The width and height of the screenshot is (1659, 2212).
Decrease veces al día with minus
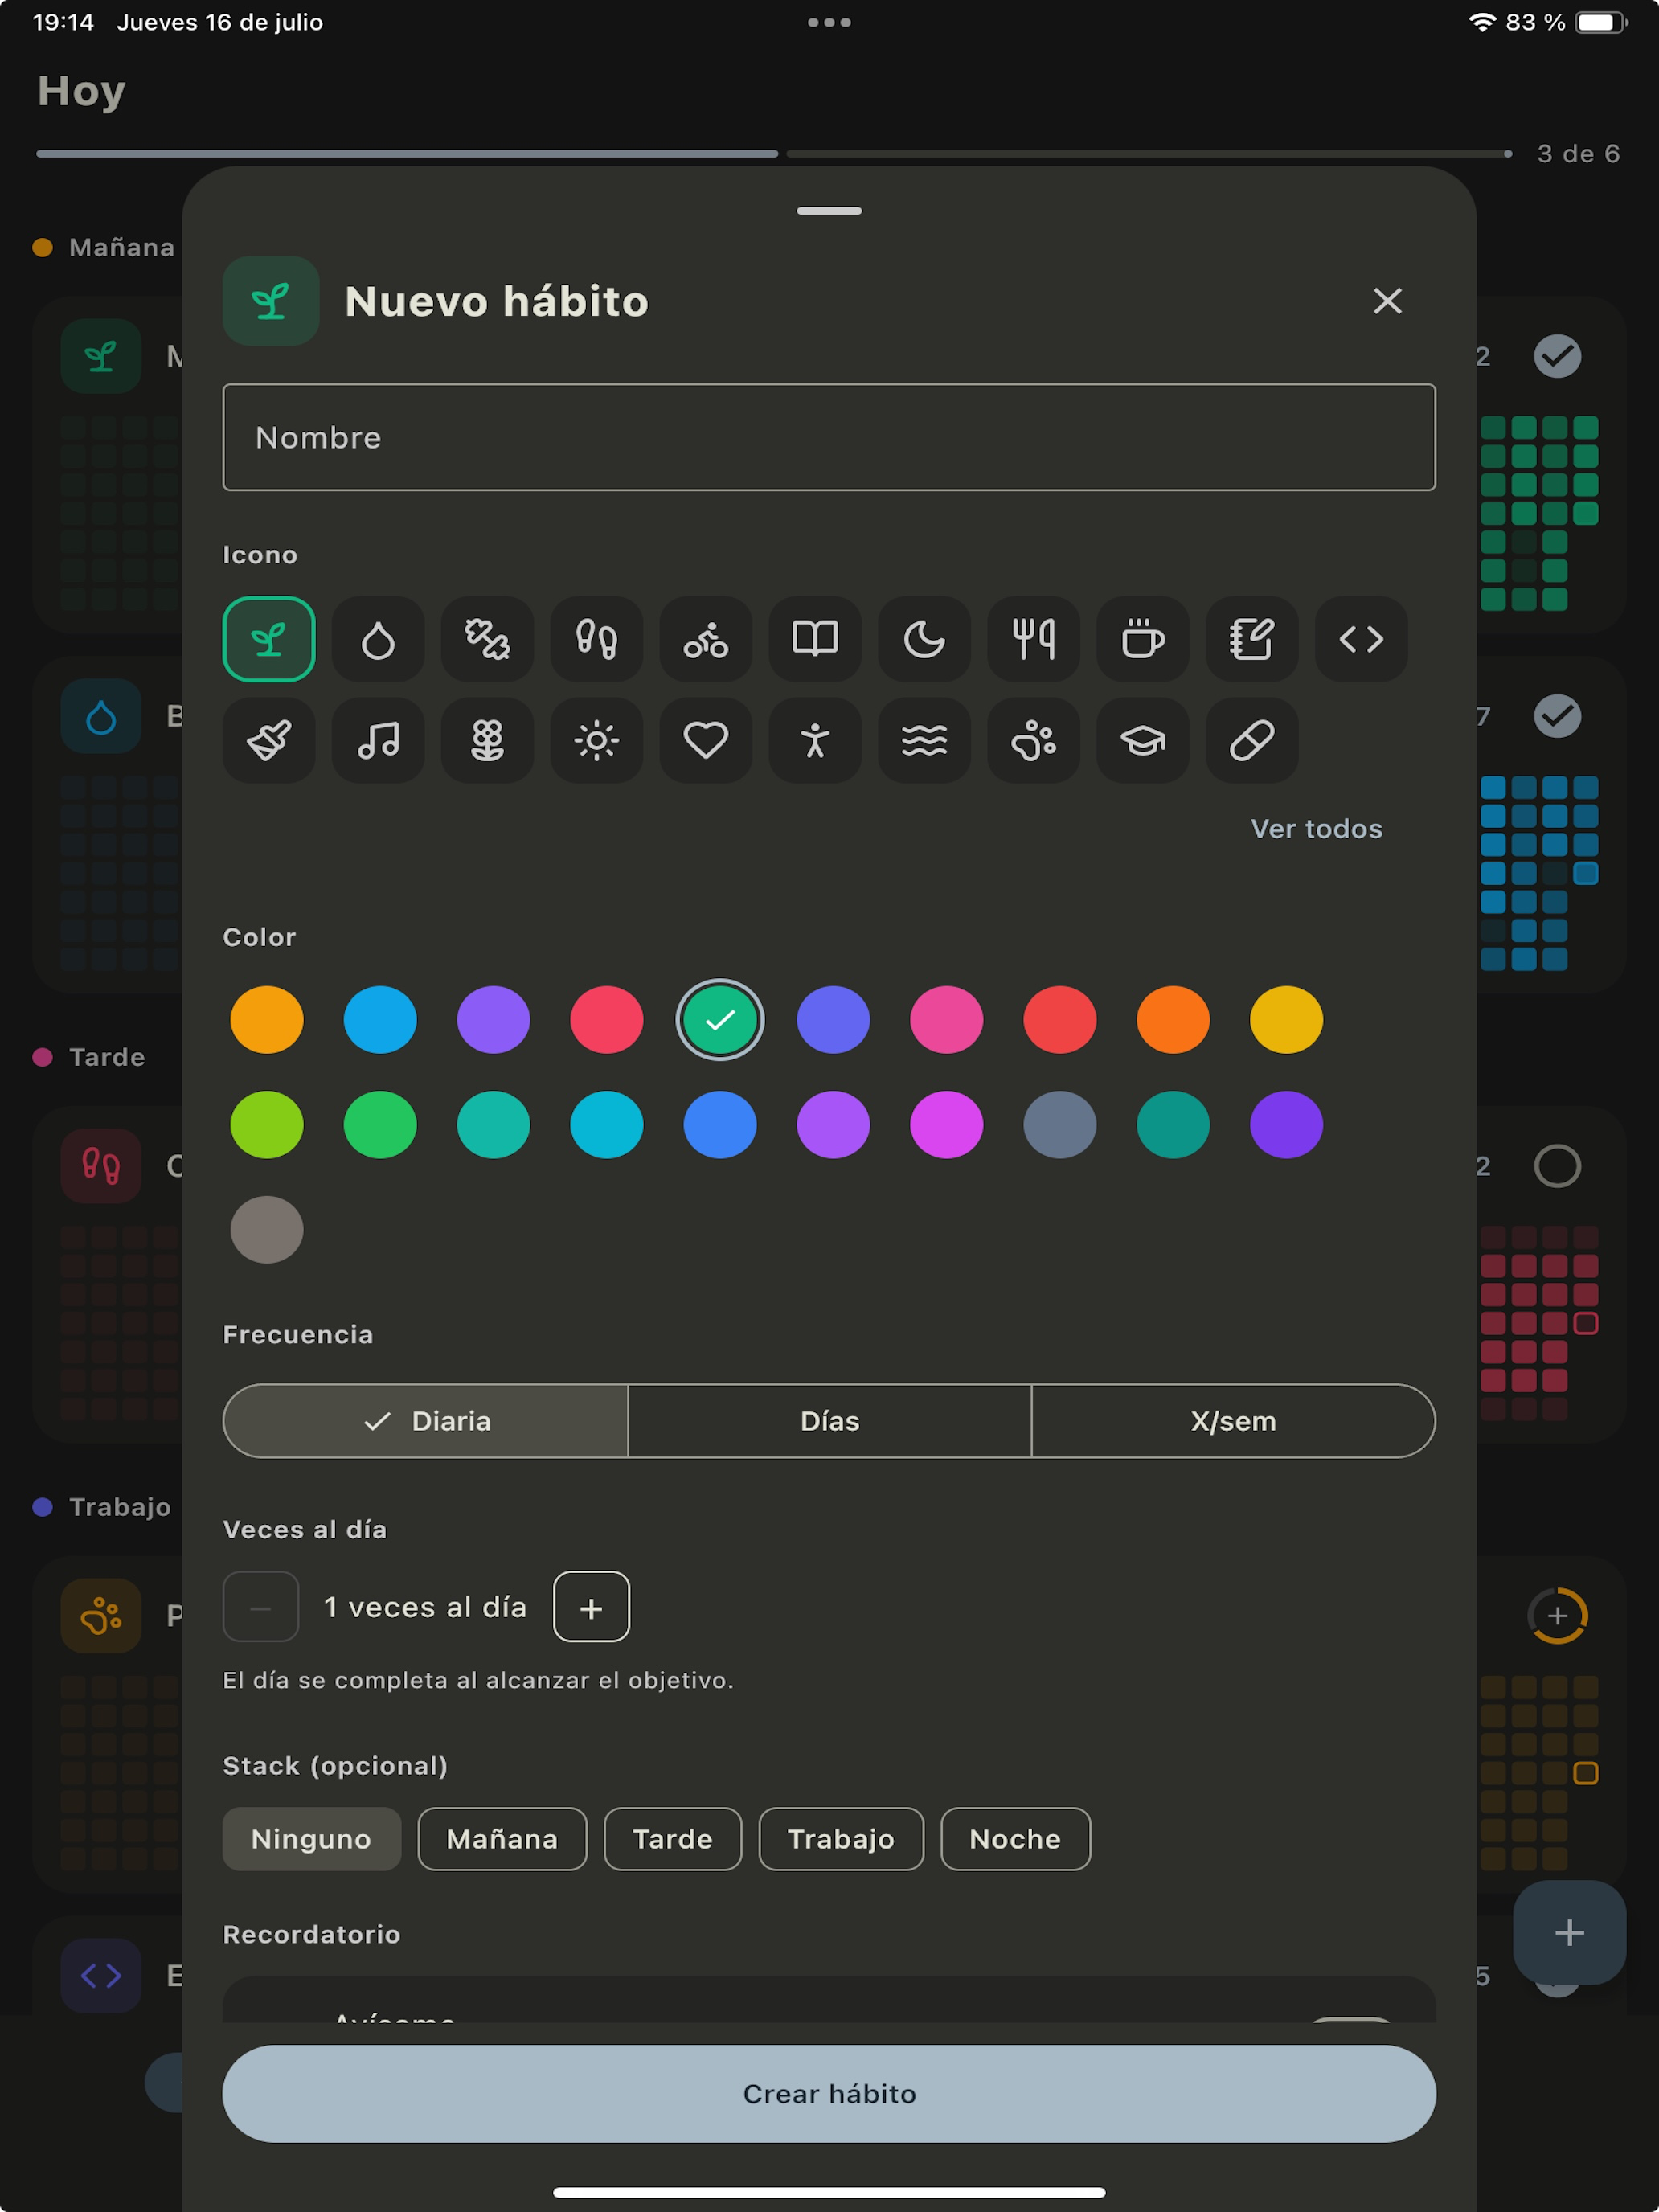tap(261, 1607)
